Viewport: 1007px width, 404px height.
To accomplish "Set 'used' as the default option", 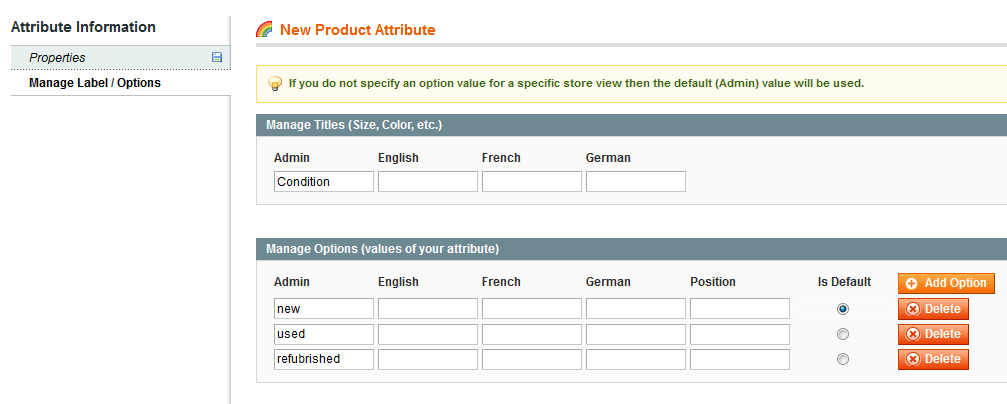I will tap(843, 334).
